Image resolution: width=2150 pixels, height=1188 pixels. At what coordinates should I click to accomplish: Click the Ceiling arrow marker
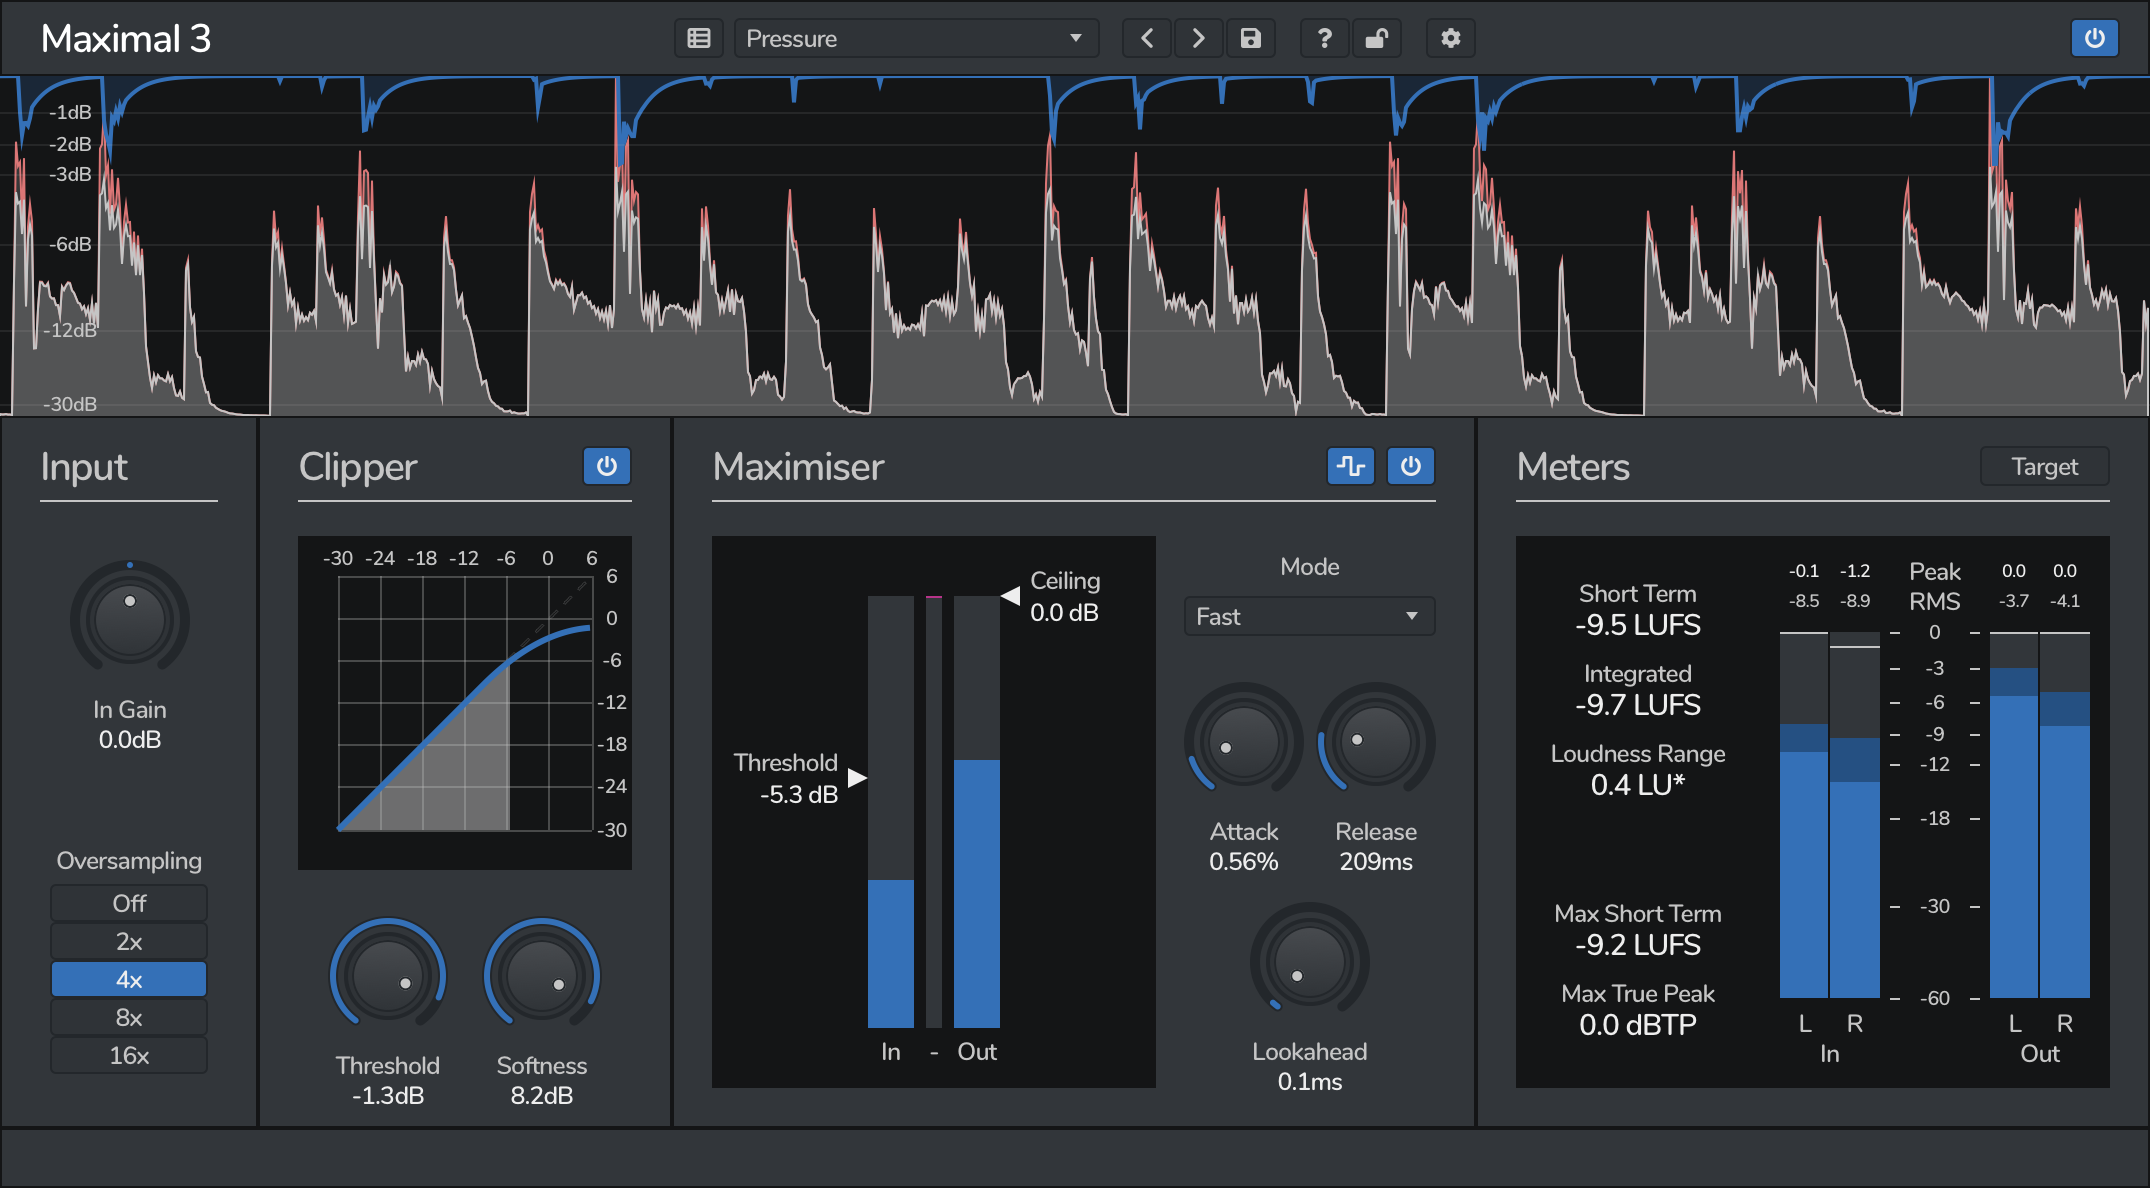(1010, 596)
